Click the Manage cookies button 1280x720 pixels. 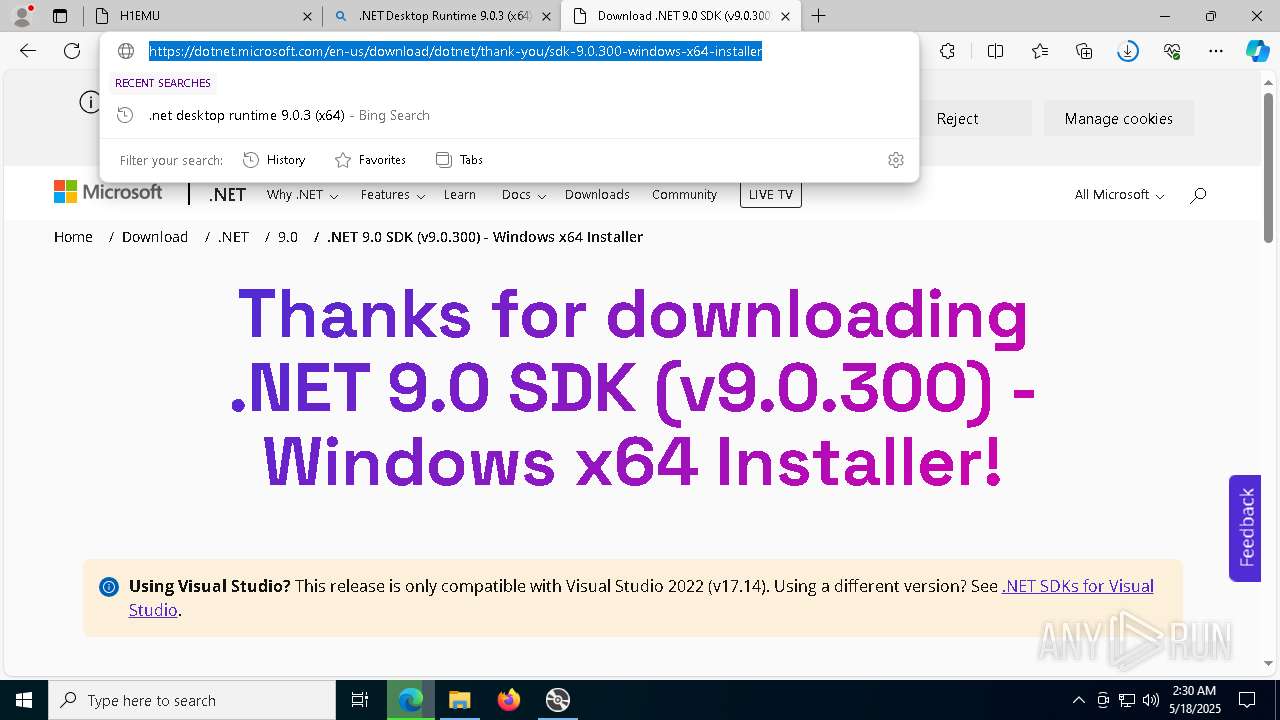coord(1119,118)
